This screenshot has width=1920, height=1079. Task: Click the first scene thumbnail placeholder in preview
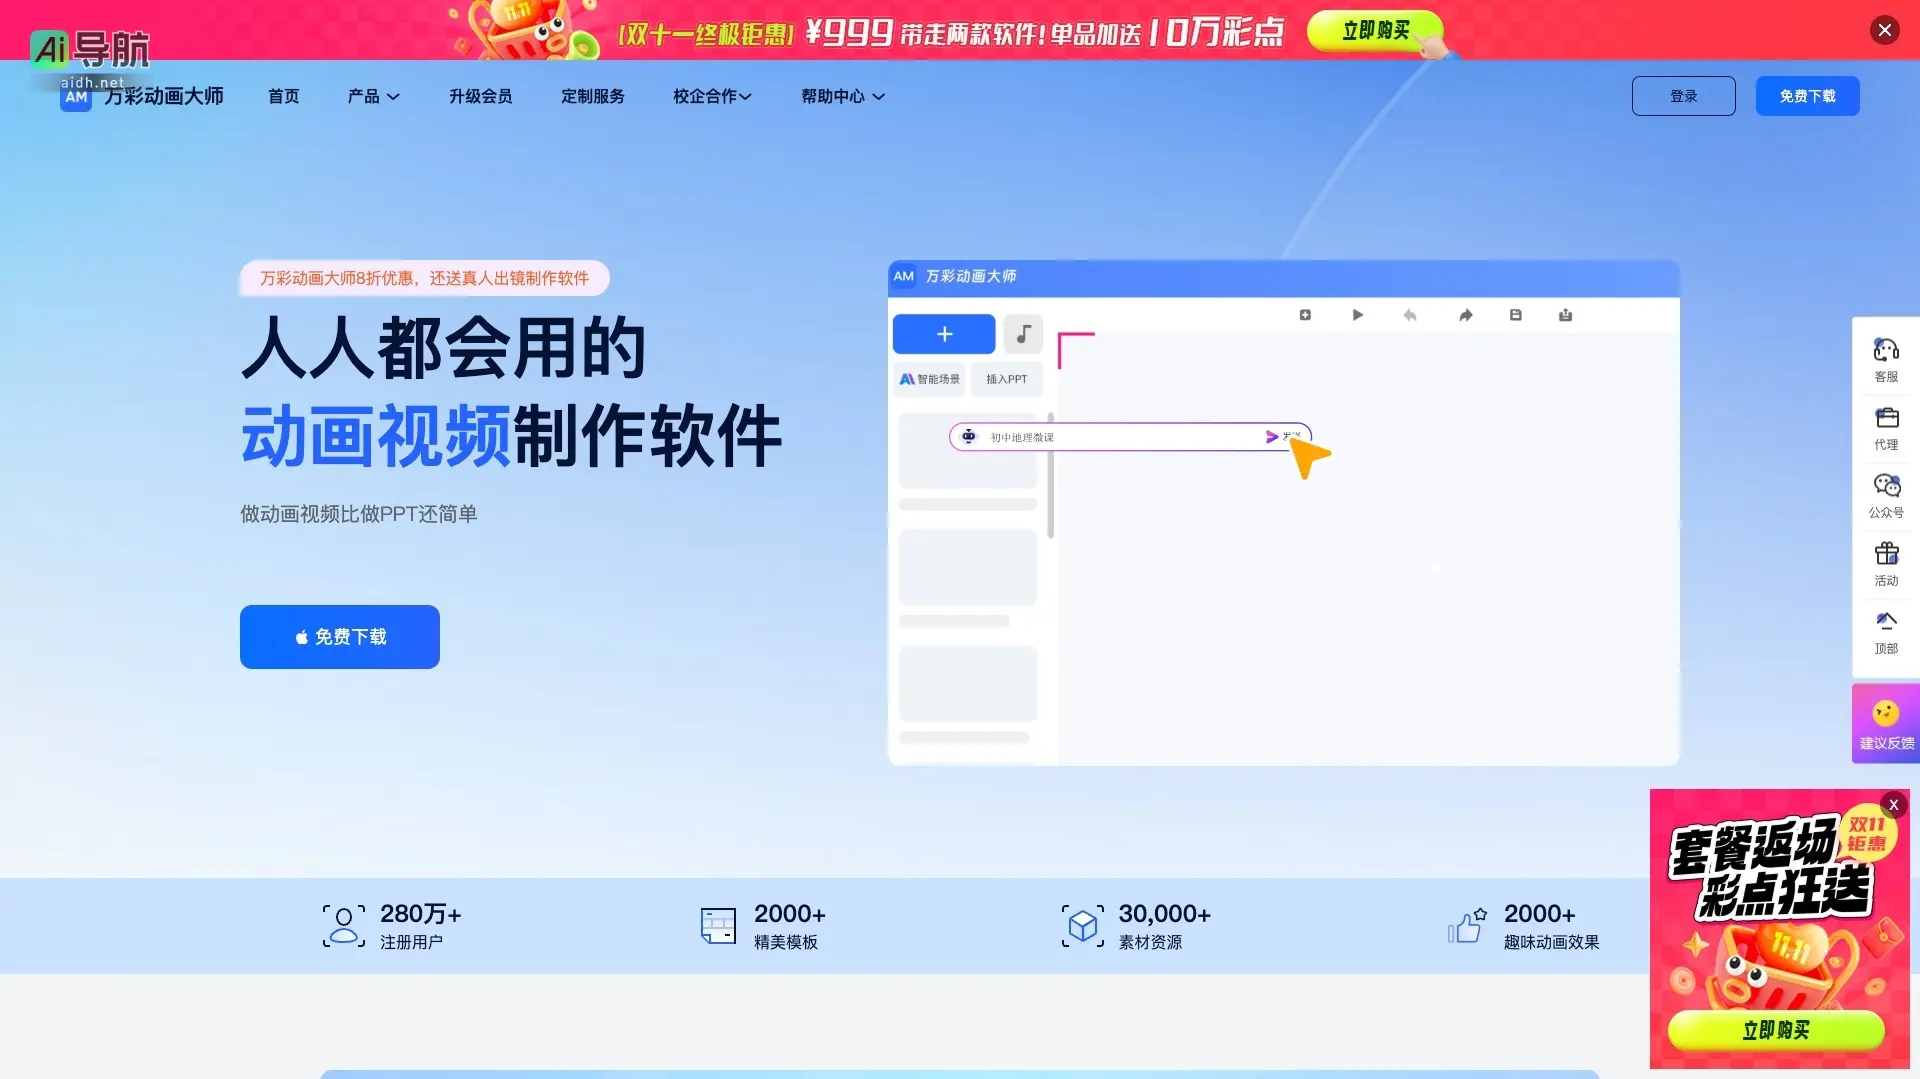click(967, 450)
